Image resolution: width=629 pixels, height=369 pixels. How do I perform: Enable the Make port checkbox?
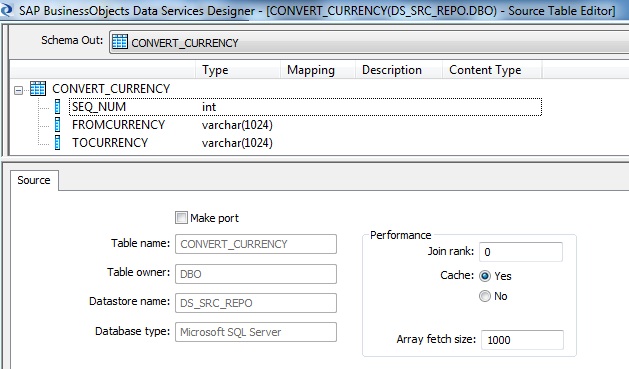(181, 218)
